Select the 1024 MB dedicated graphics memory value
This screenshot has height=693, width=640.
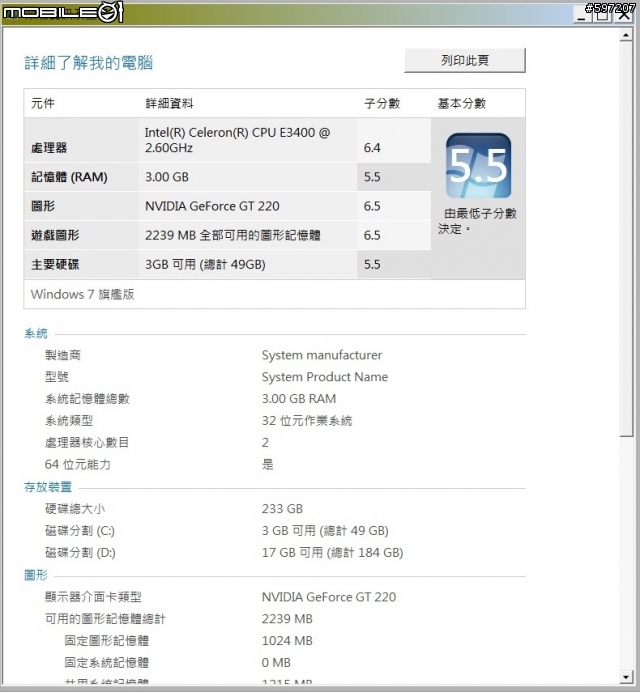click(287, 641)
